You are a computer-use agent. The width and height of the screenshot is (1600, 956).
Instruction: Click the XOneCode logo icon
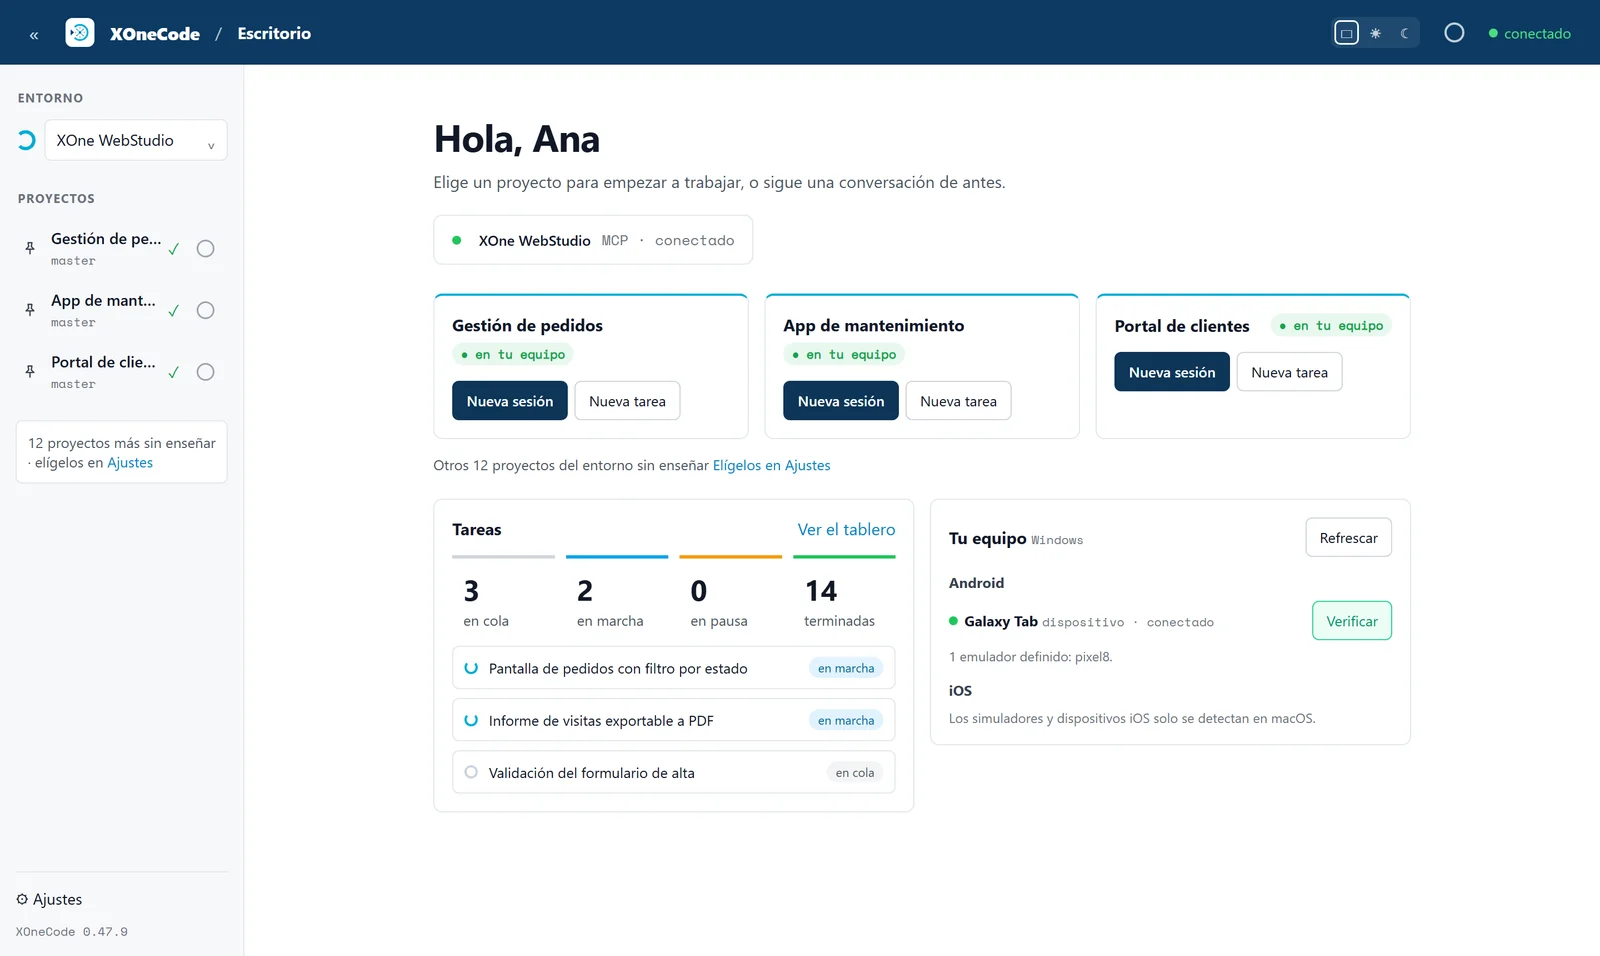80,33
